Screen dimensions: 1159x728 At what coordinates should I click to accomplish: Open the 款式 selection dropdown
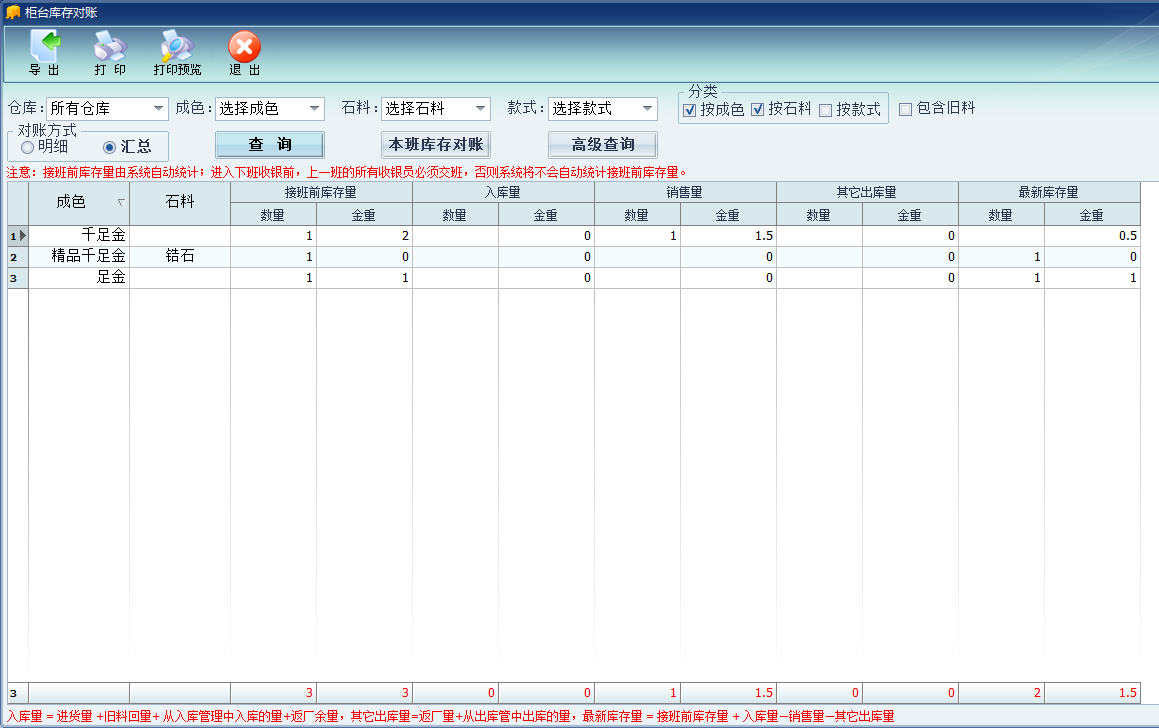[647, 108]
